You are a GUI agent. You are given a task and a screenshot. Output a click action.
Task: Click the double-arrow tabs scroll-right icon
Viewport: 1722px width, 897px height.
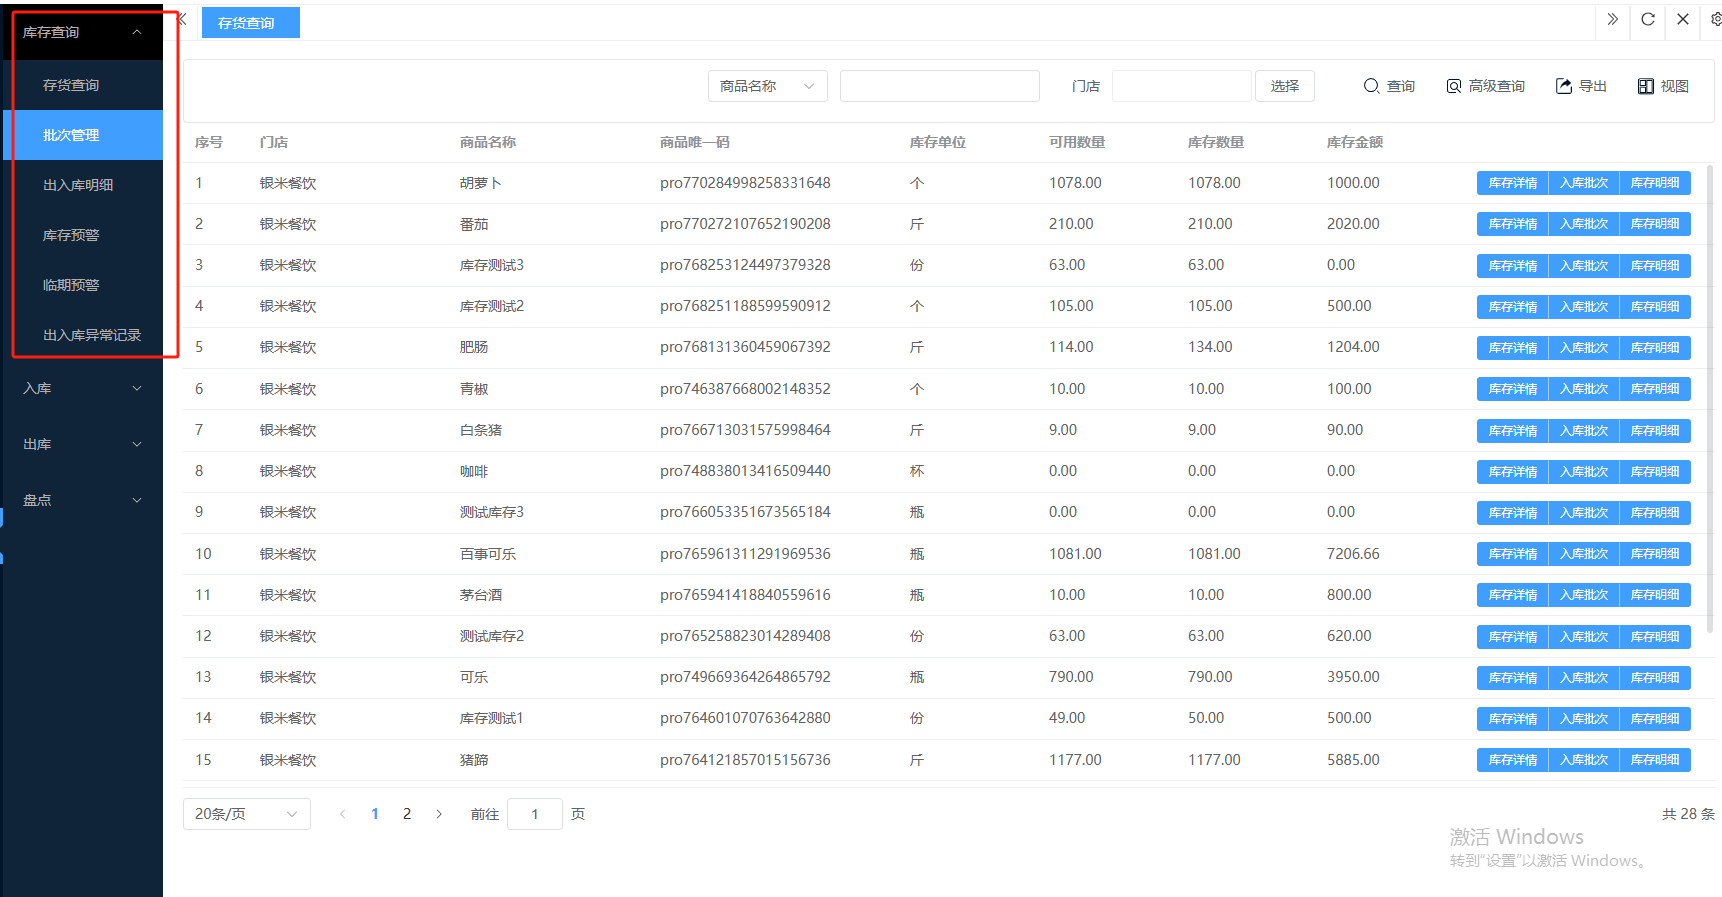(1612, 19)
